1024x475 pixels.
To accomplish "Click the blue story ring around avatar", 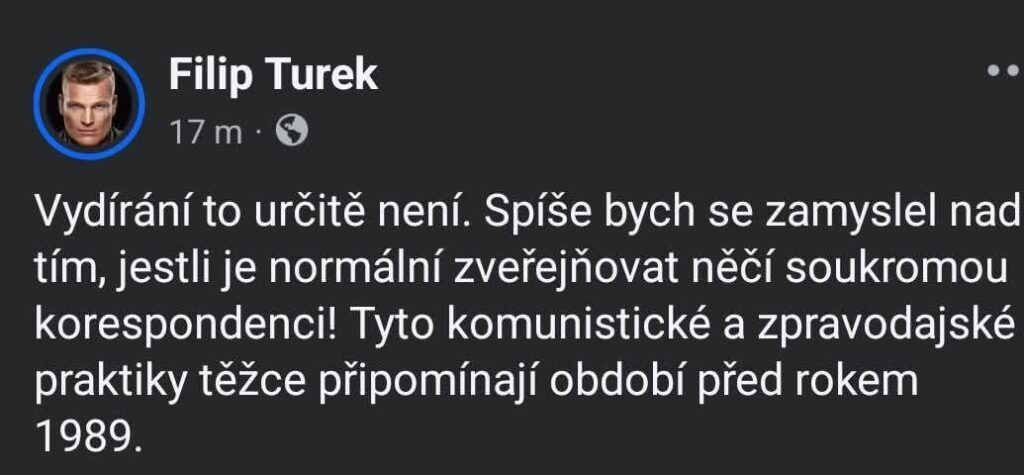I will click(x=38, y=103).
